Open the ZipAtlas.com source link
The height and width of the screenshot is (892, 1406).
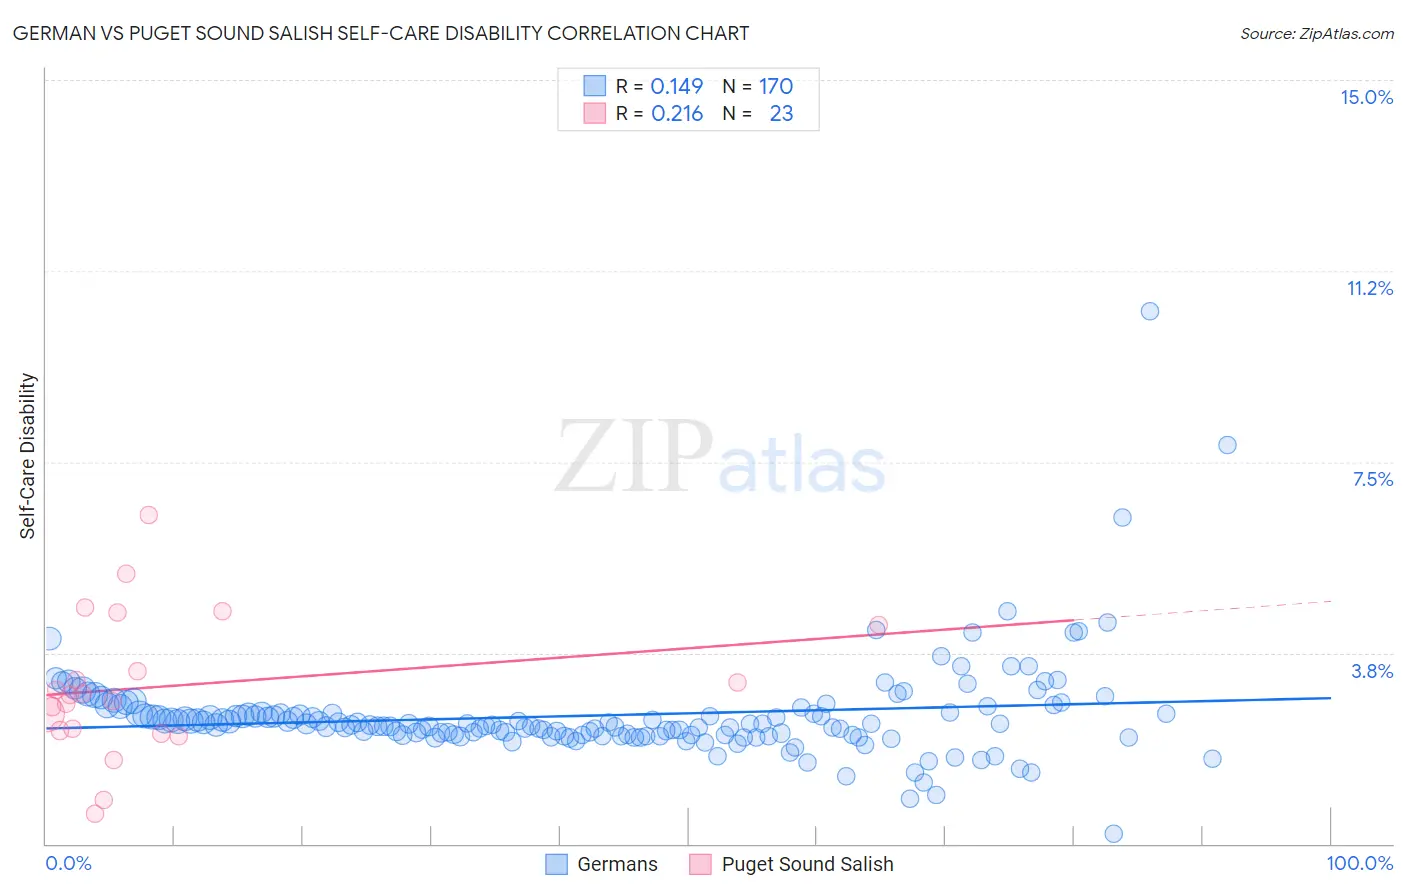pyautogui.click(x=1317, y=33)
